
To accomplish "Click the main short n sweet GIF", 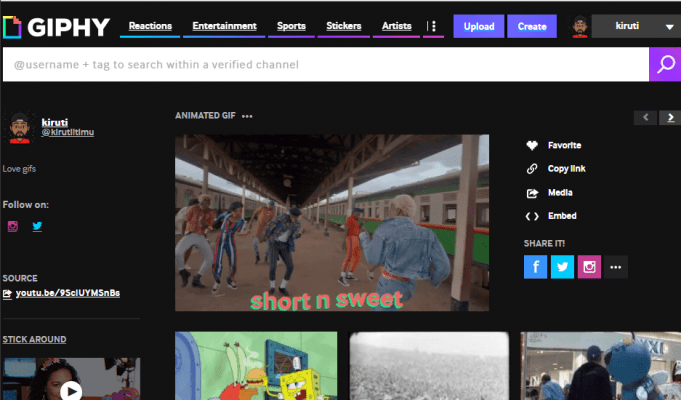I will coord(332,223).
